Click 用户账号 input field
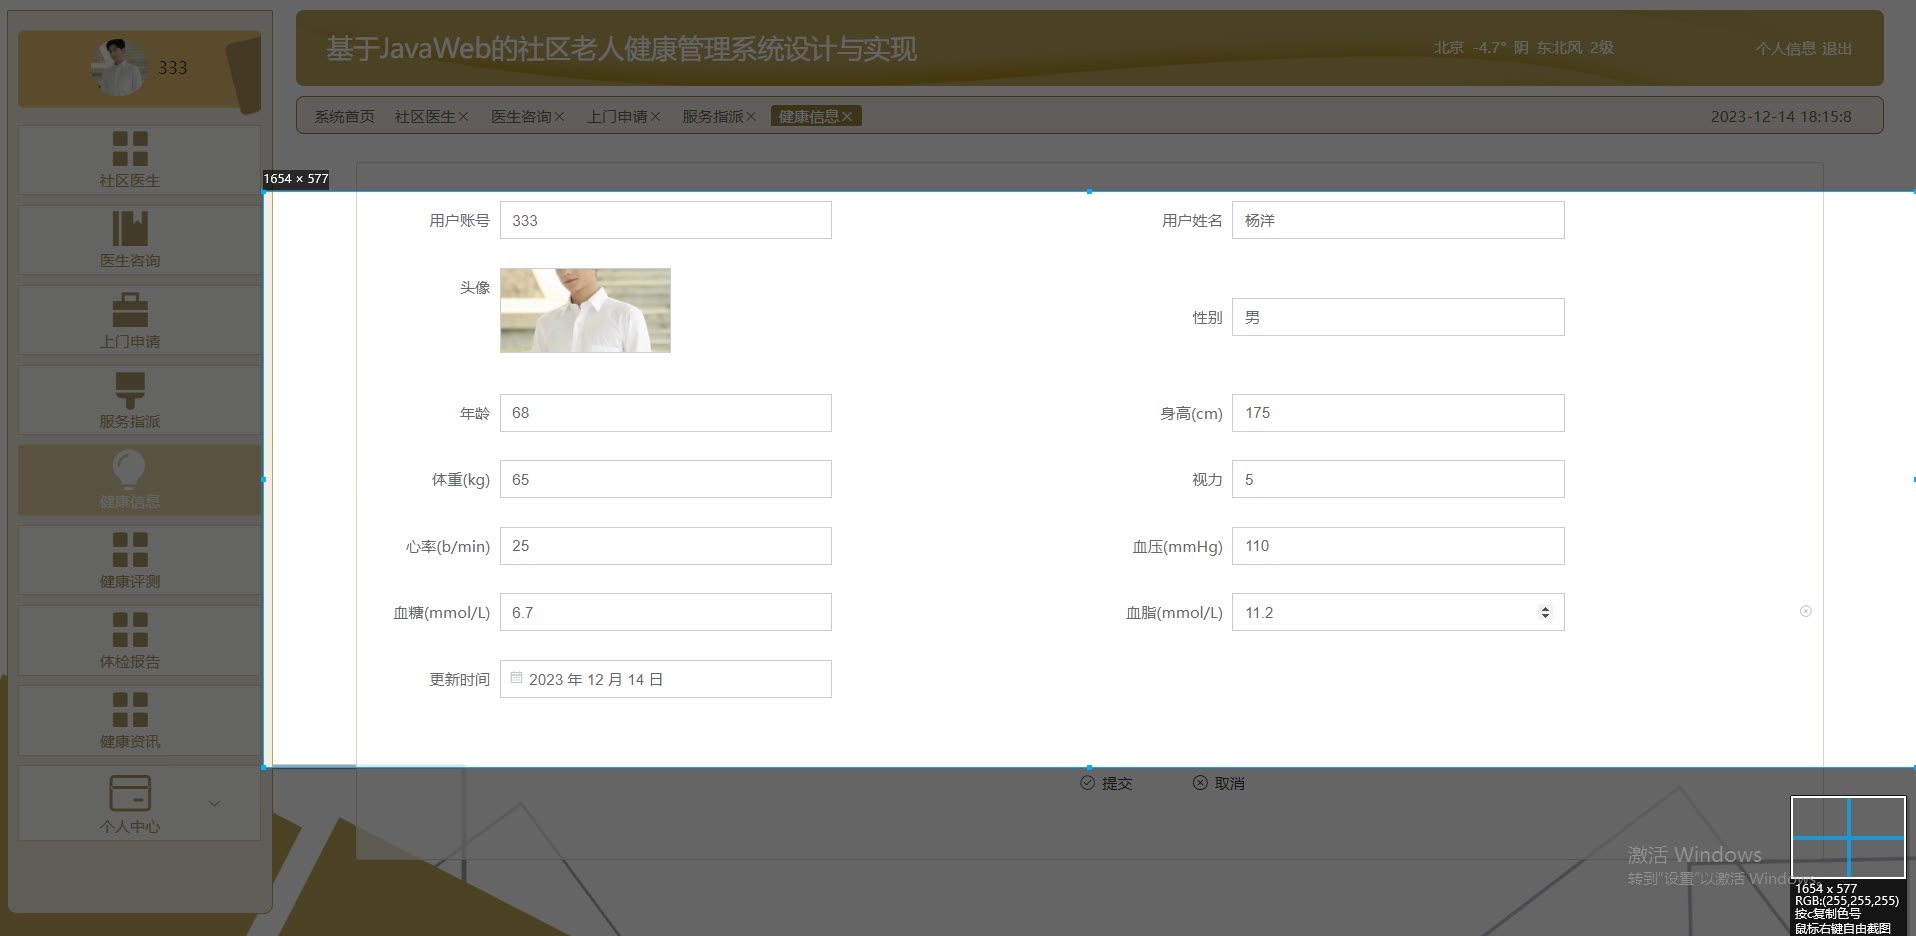Viewport: 1916px width, 936px height. [666, 220]
